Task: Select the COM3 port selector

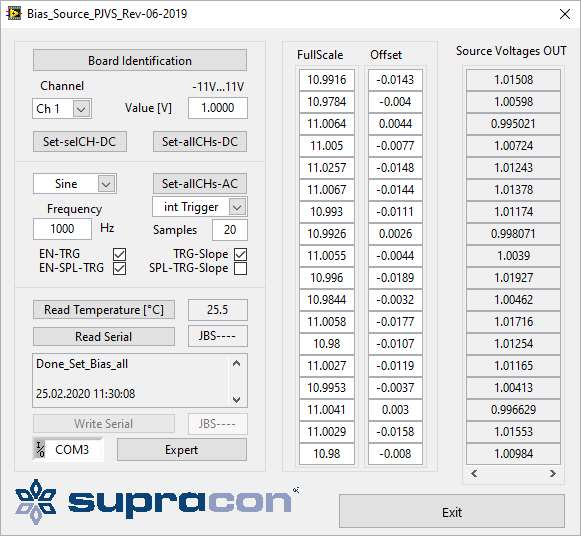Action: (69, 449)
